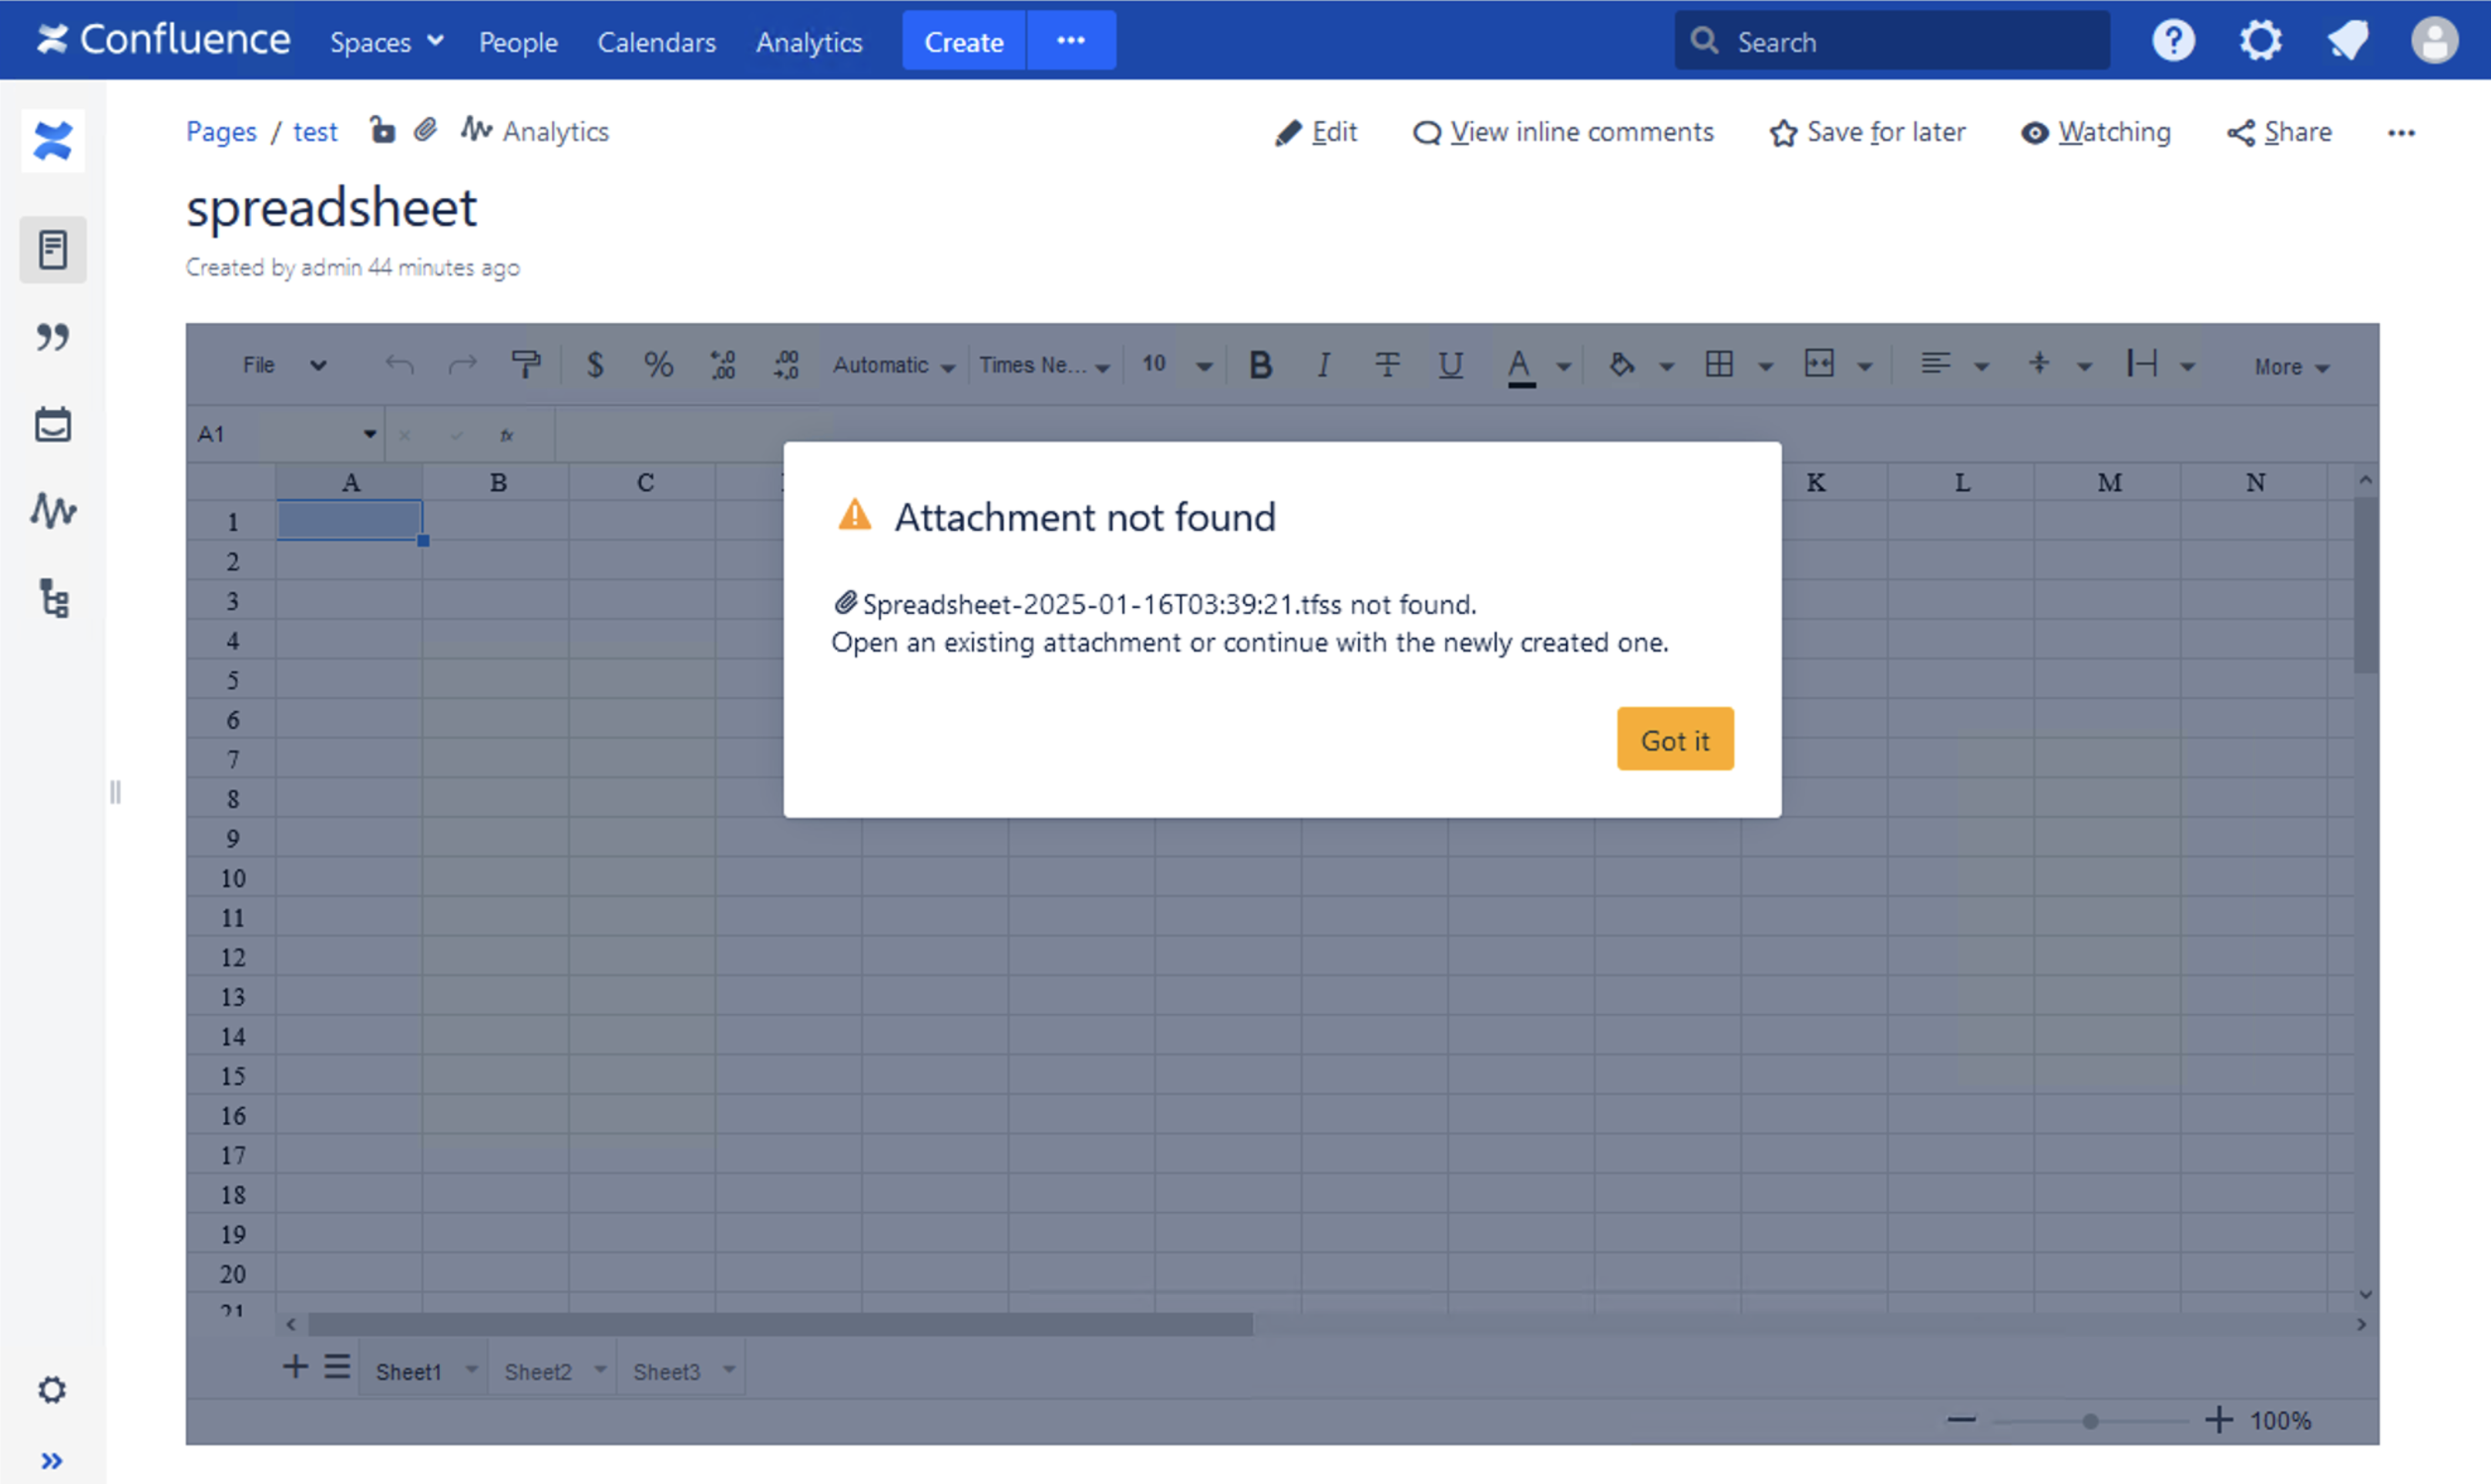The image size is (2491, 1484).
Task: Open Blog quote icon in sidebar
Action: tap(52, 337)
